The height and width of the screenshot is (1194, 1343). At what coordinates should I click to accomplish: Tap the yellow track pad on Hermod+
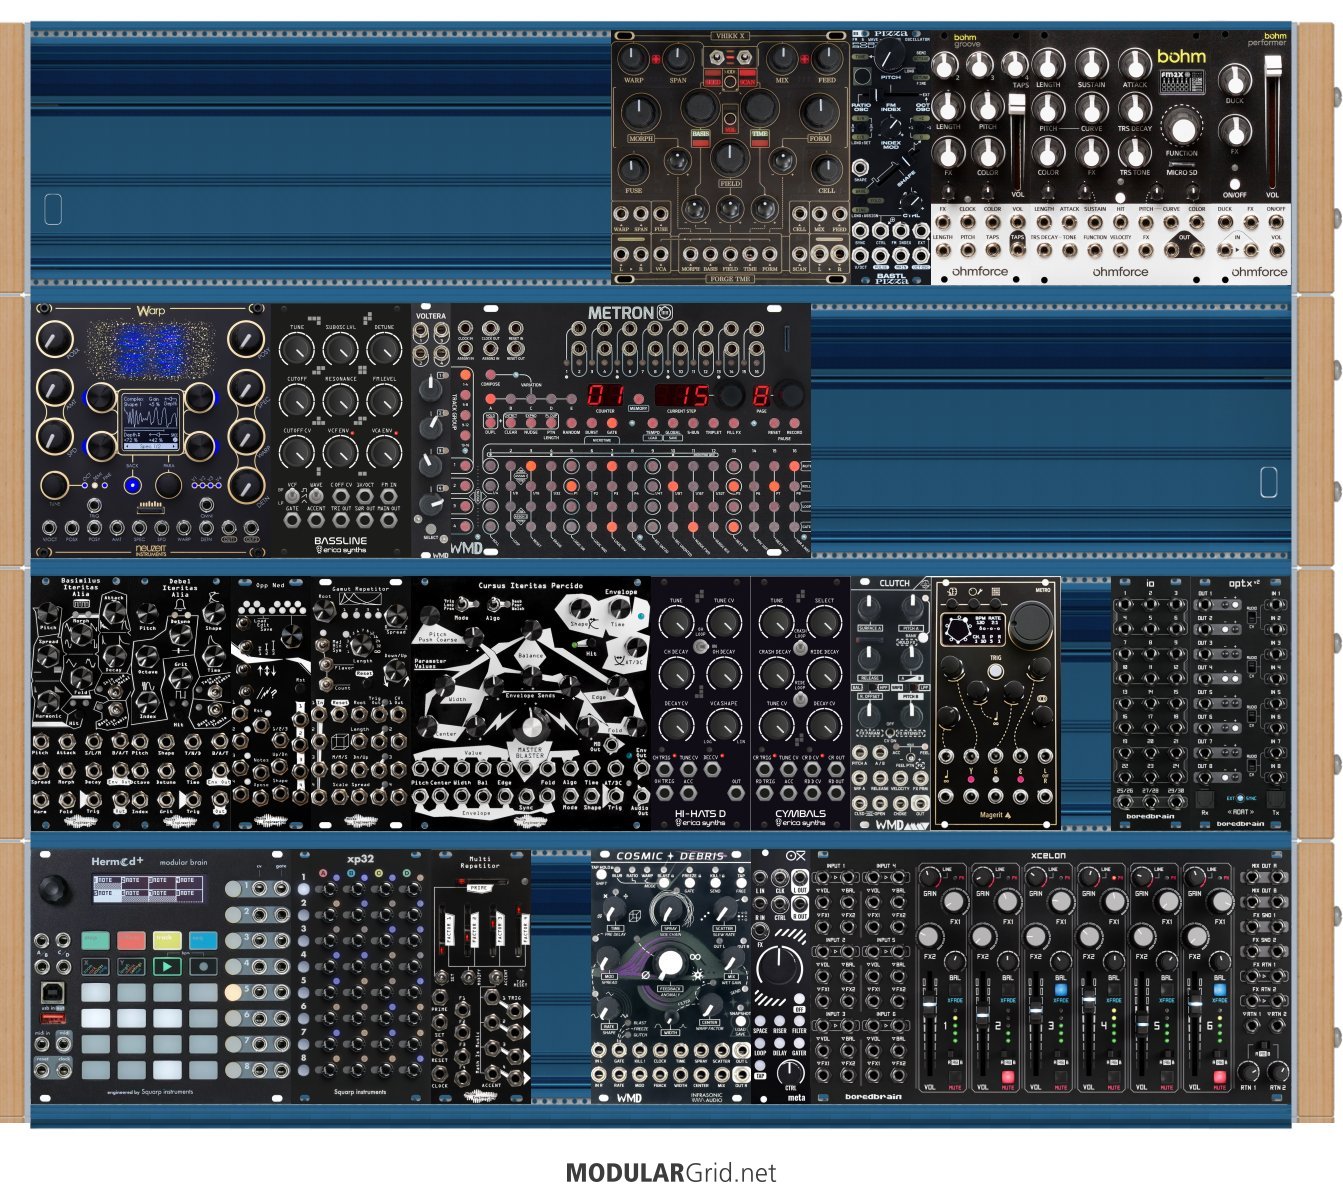166,940
